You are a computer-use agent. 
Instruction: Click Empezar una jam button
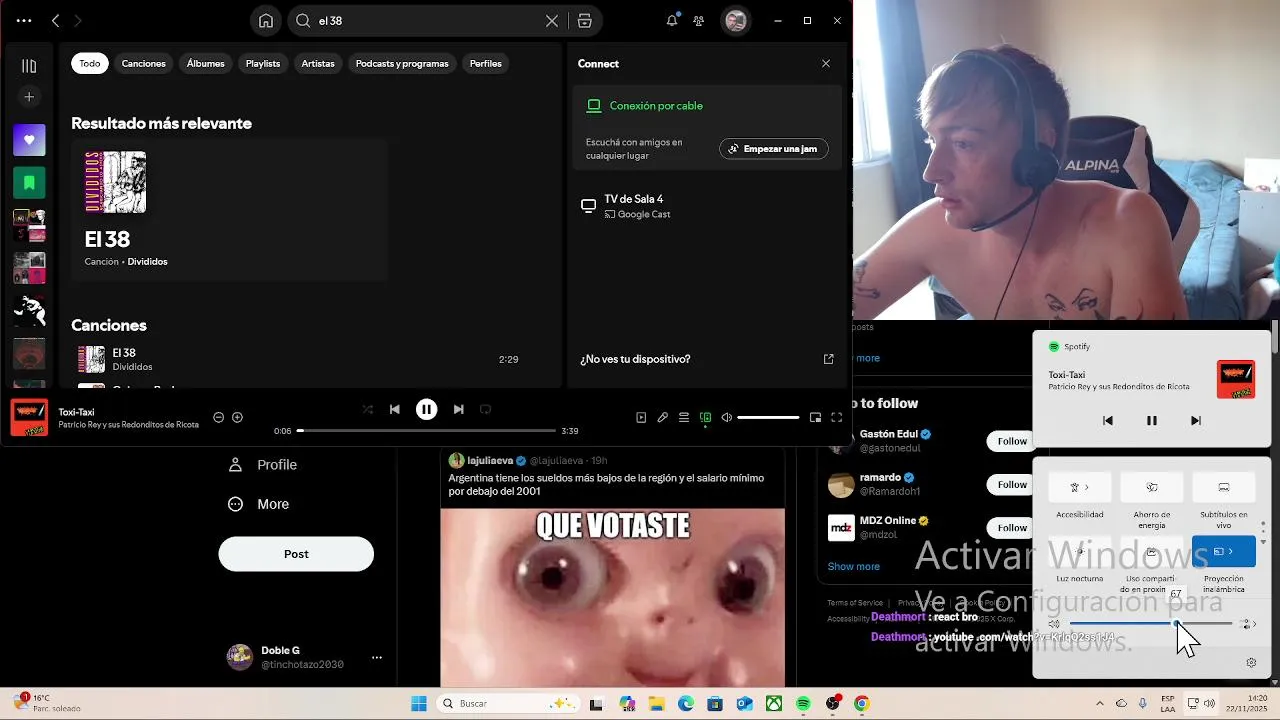click(774, 149)
